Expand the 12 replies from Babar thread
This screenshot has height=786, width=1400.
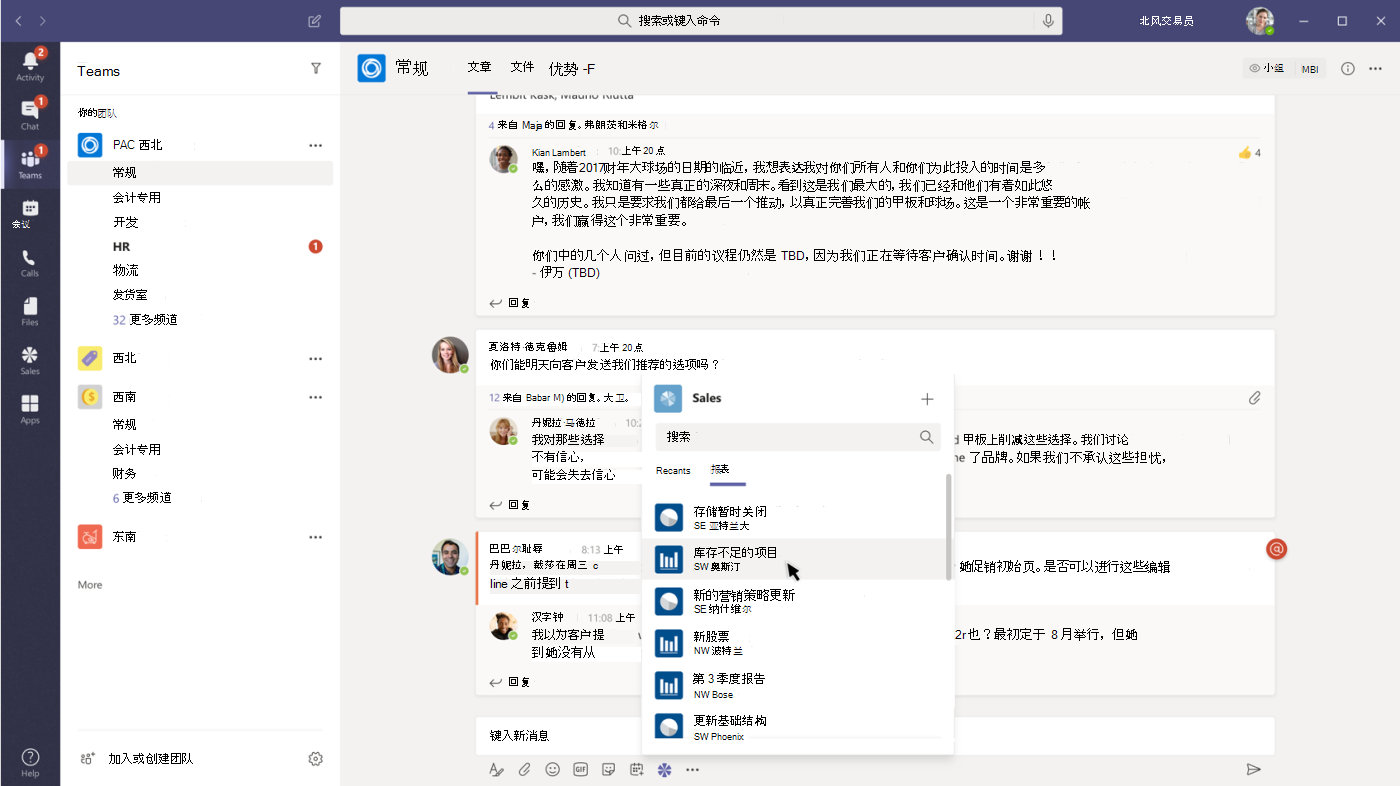click(x=559, y=397)
